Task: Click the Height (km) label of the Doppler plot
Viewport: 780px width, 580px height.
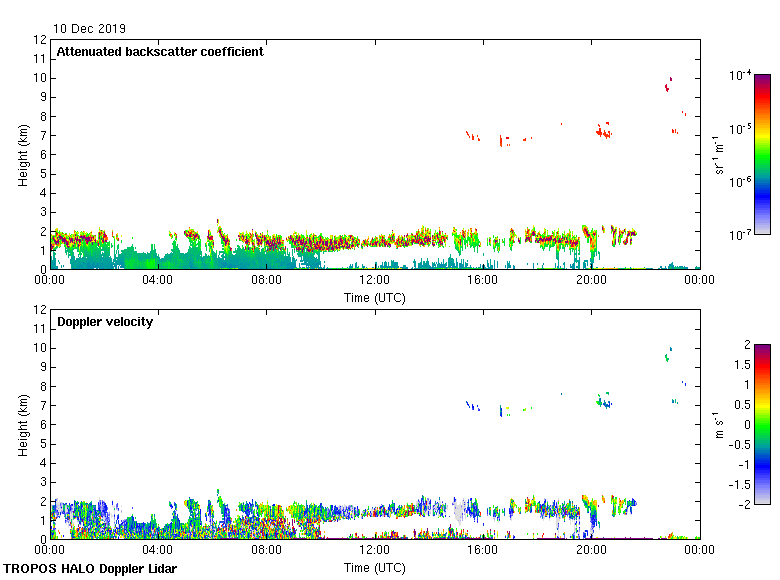Action: tap(22, 424)
